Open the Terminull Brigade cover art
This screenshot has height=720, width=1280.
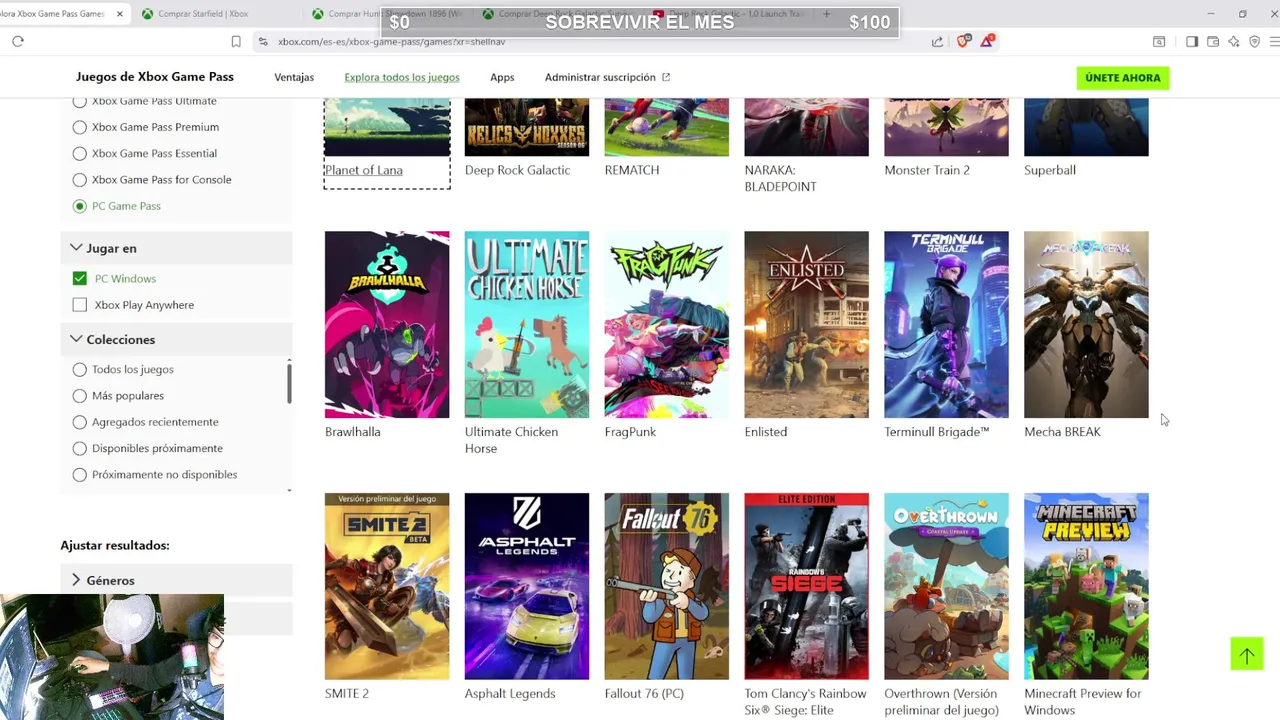pyautogui.click(x=947, y=324)
